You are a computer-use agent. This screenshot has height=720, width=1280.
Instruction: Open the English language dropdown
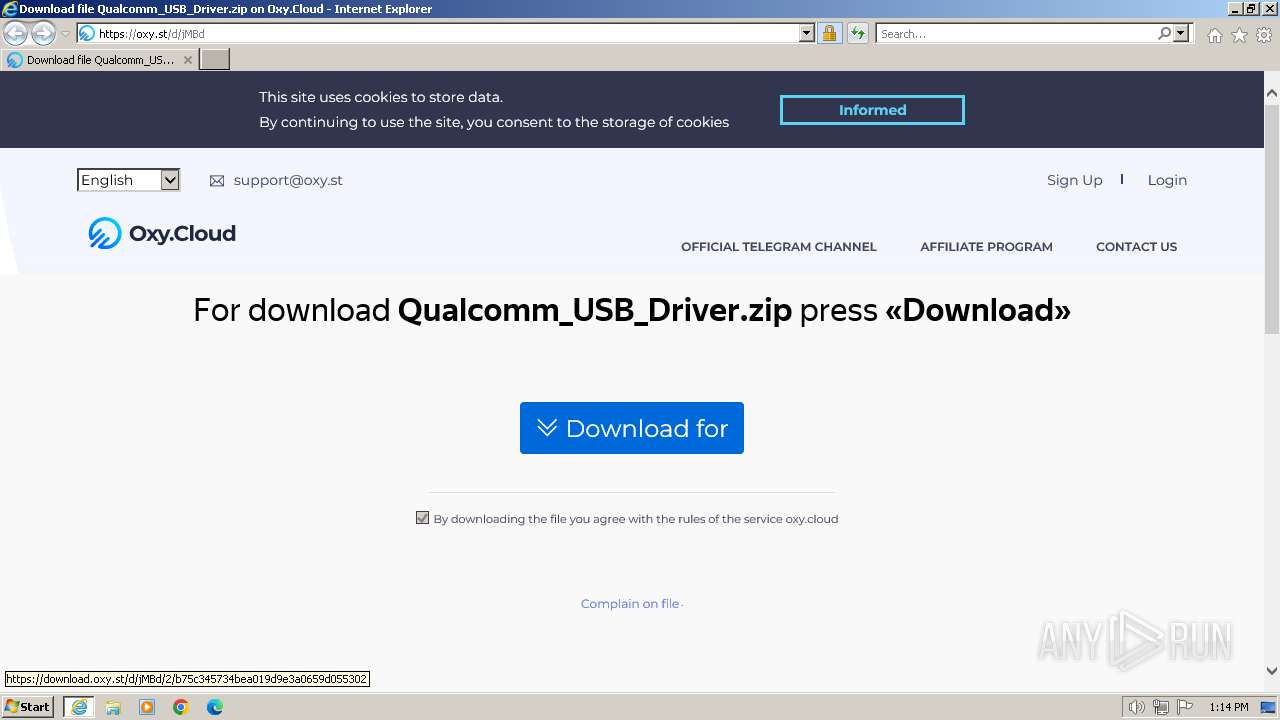coord(128,180)
